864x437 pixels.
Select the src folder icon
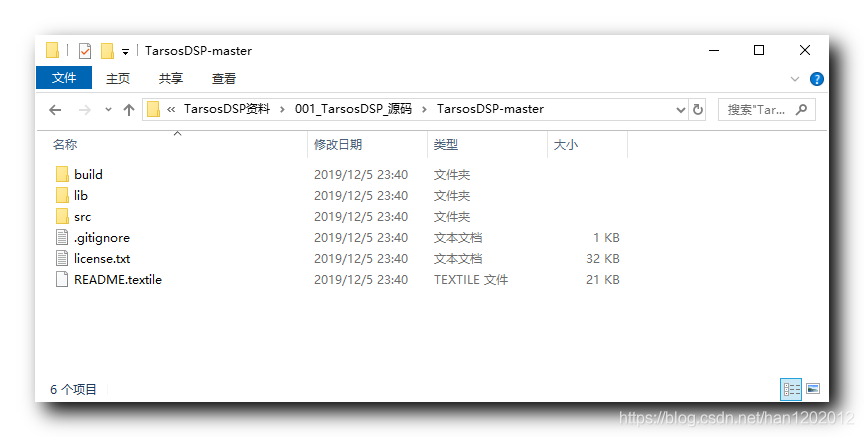tap(62, 216)
